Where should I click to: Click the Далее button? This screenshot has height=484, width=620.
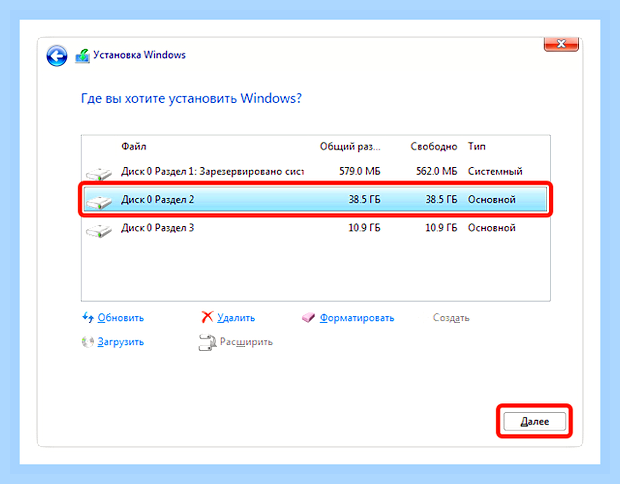[535, 422]
